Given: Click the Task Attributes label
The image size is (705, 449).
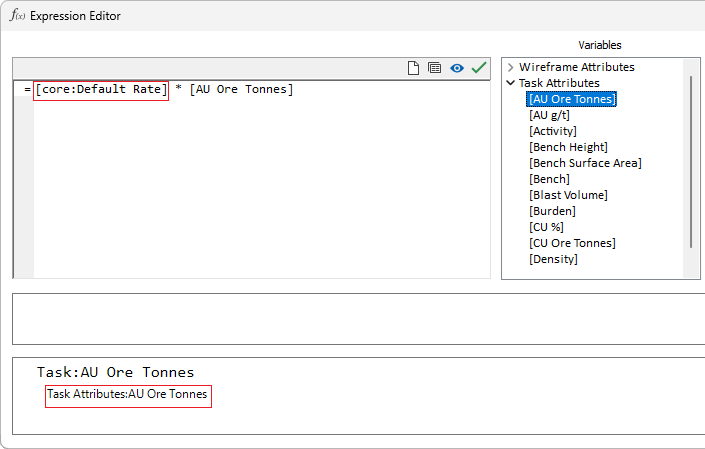Looking at the screenshot, I should [559, 83].
